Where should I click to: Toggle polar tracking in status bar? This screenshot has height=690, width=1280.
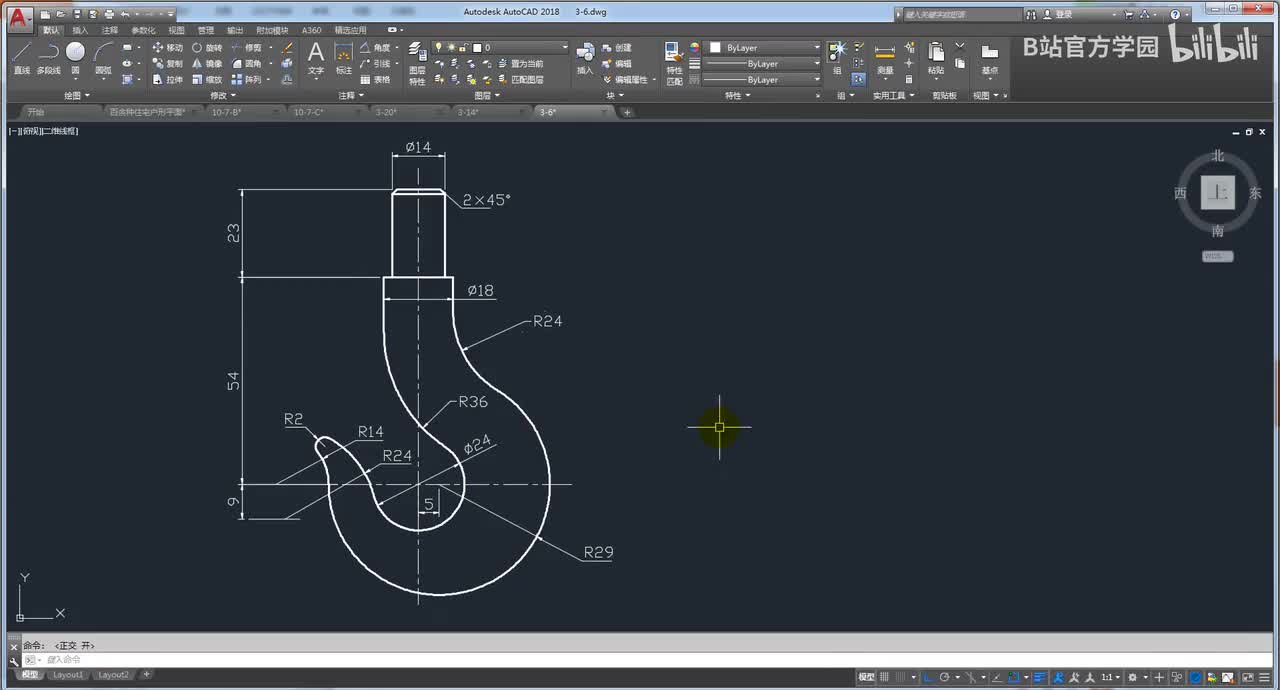944,677
